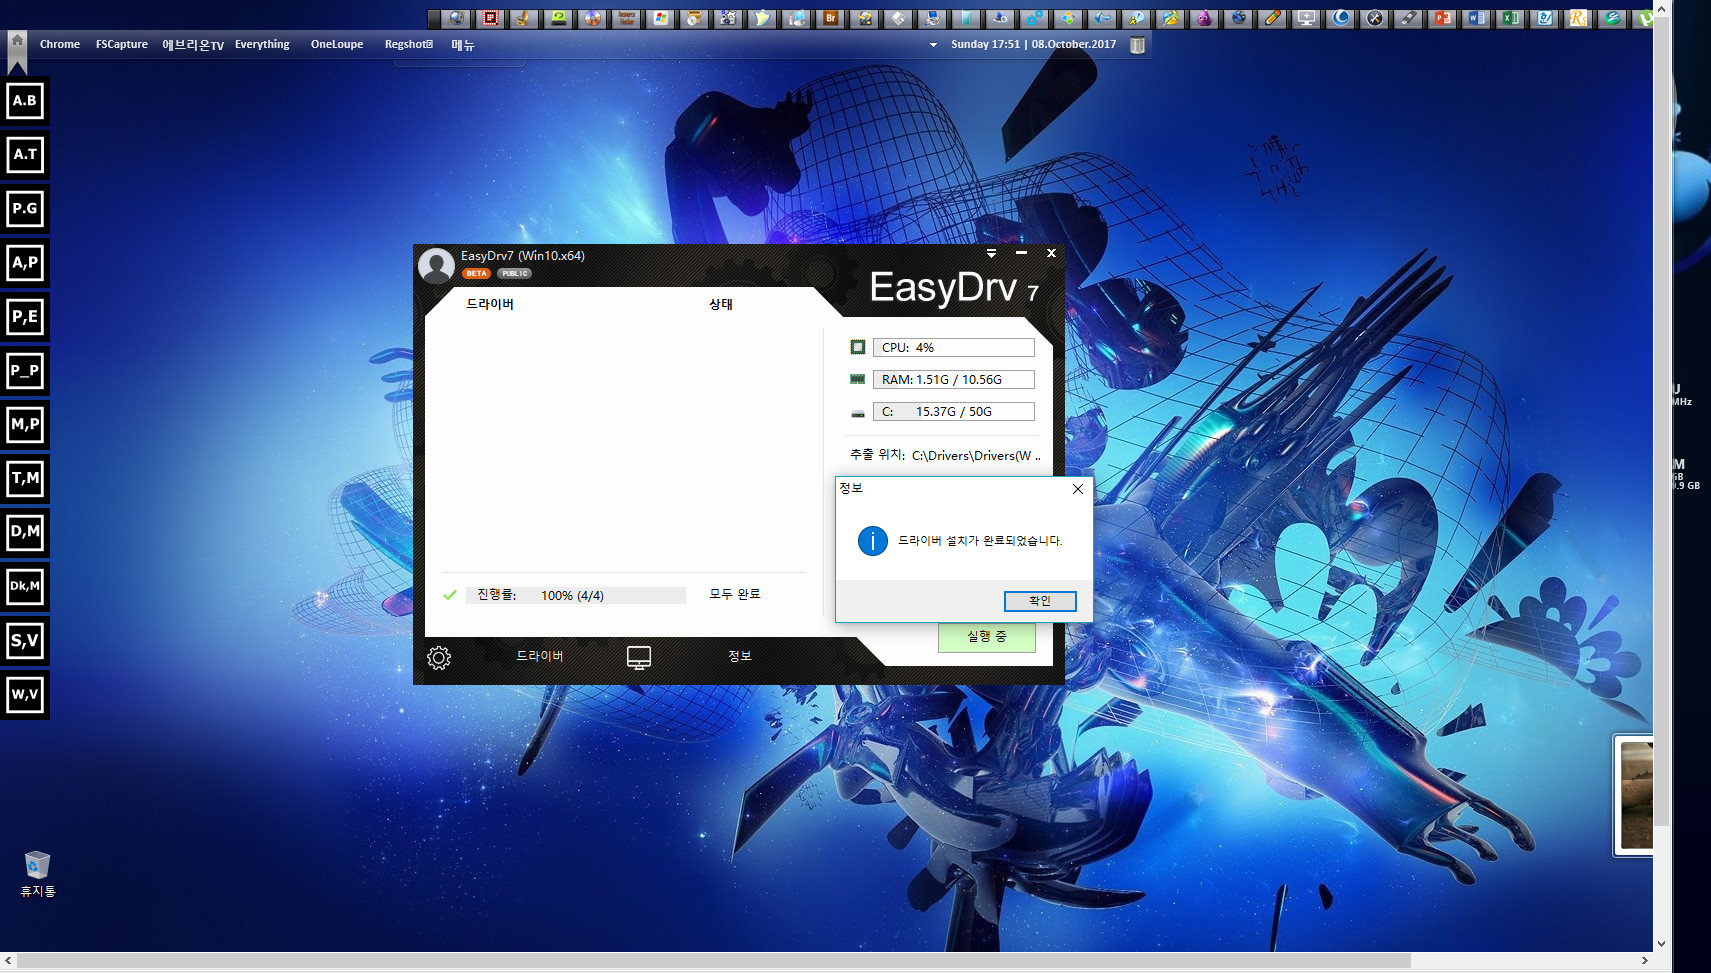The width and height of the screenshot is (1711, 973).
Task: Click the 상태 column header
Action: 721,304
